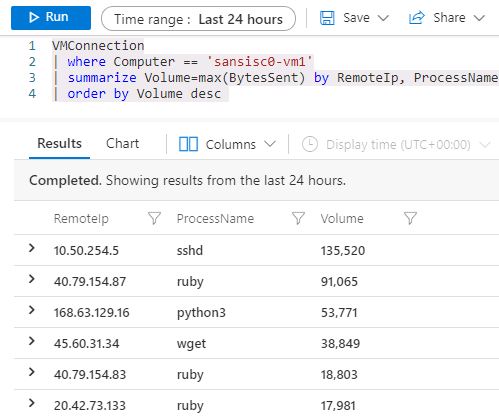Expand the 45.60.31.34 wget row
The image size is (499, 417).
coord(32,341)
